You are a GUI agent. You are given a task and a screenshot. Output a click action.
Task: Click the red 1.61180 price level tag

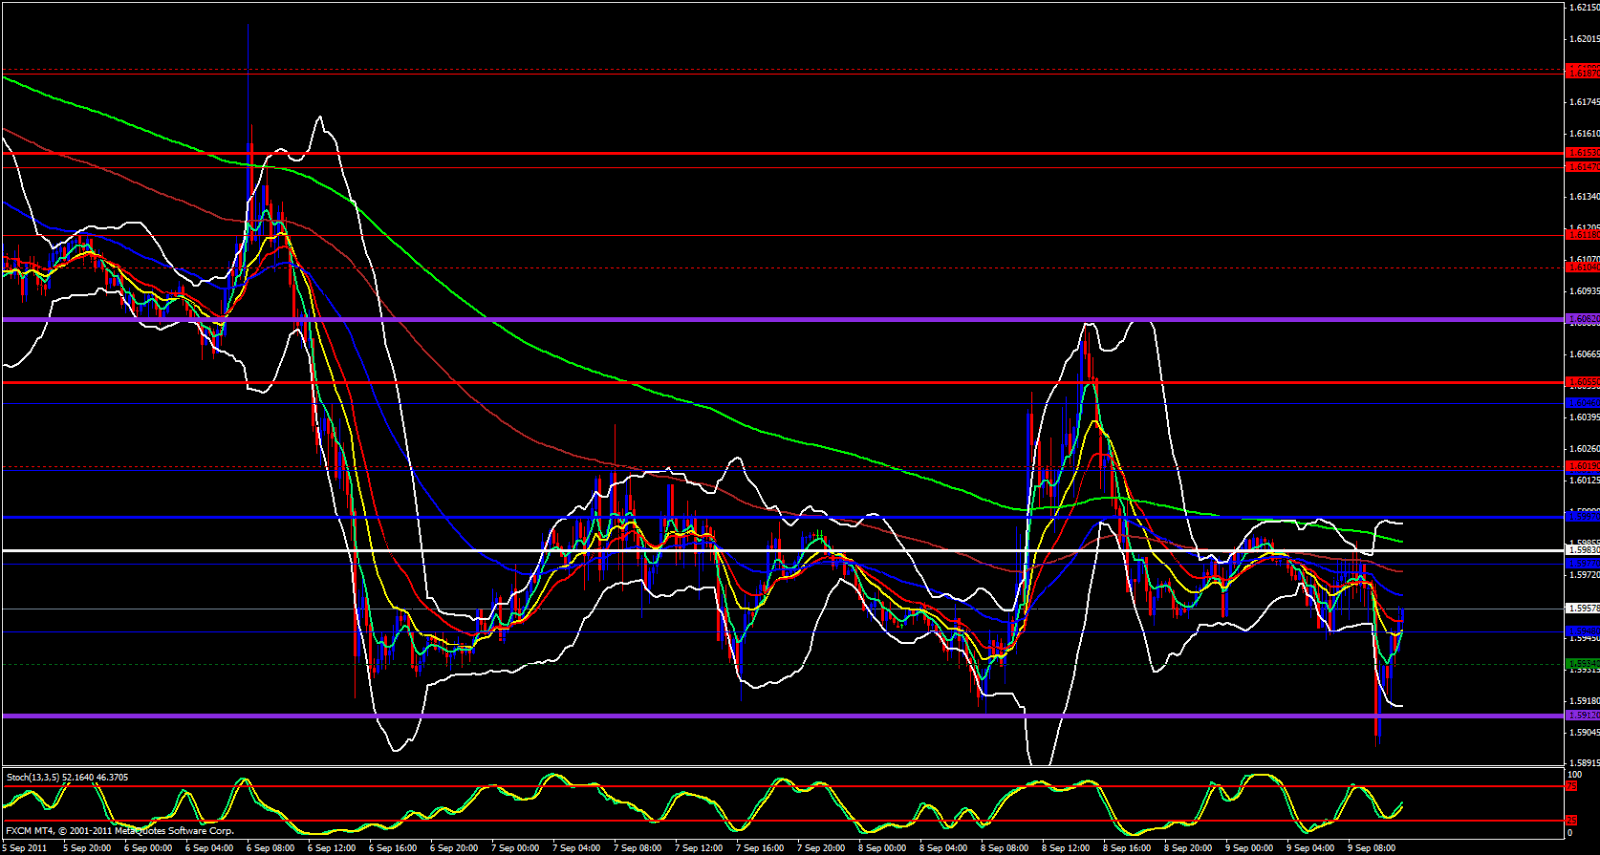1582,235
